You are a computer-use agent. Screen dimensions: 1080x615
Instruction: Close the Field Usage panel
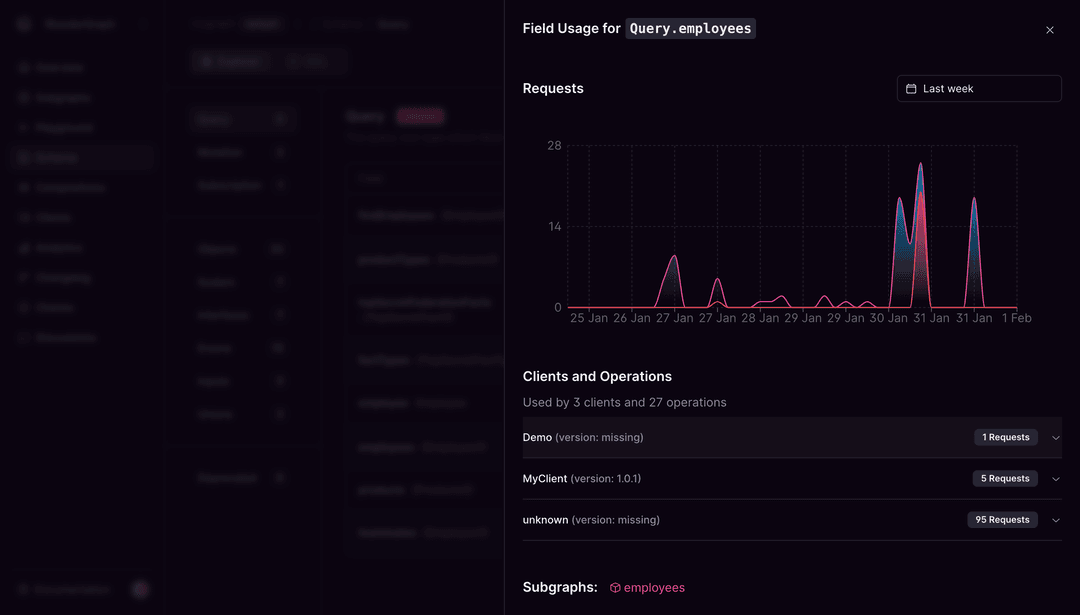pyautogui.click(x=1049, y=30)
